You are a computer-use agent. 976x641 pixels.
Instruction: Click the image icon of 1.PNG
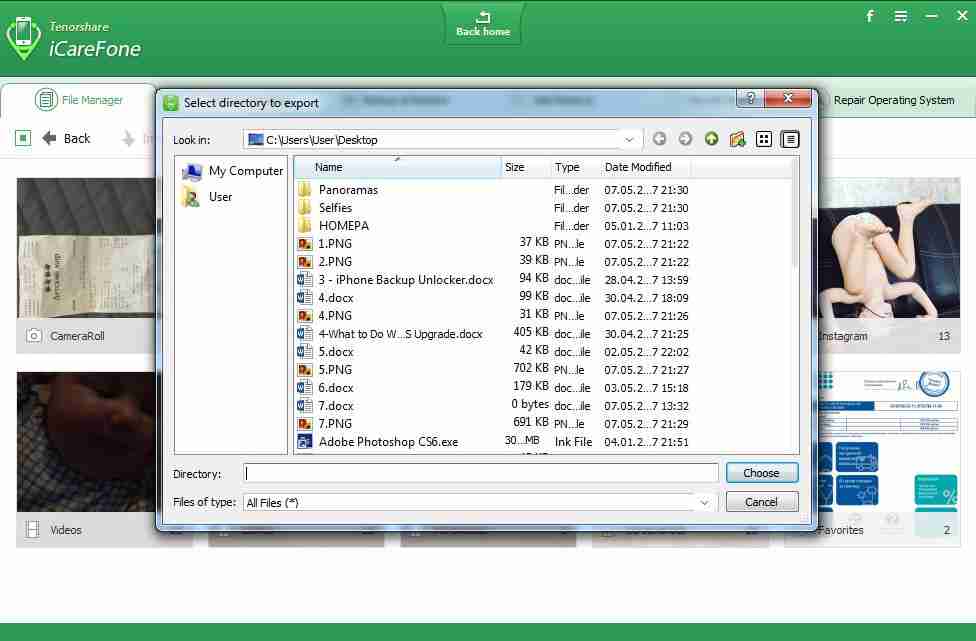(304, 244)
